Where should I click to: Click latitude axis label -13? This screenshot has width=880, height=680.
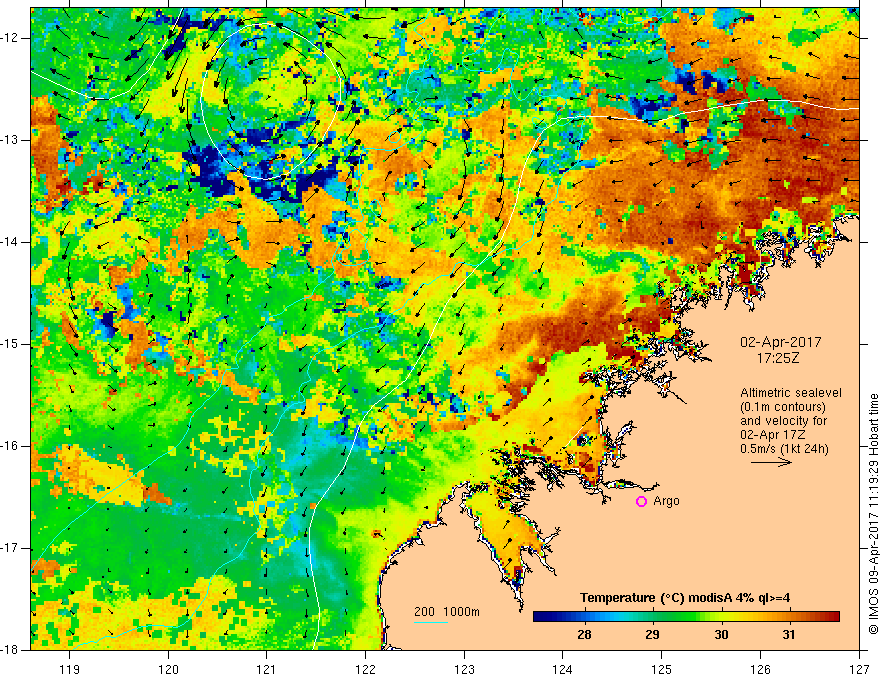tap(11, 140)
